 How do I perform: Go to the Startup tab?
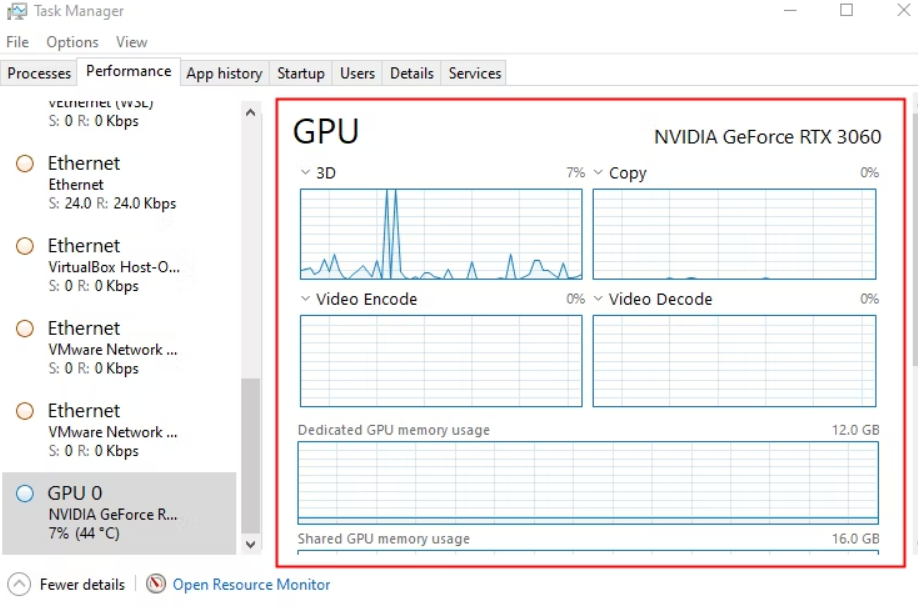[x=300, y=73]
